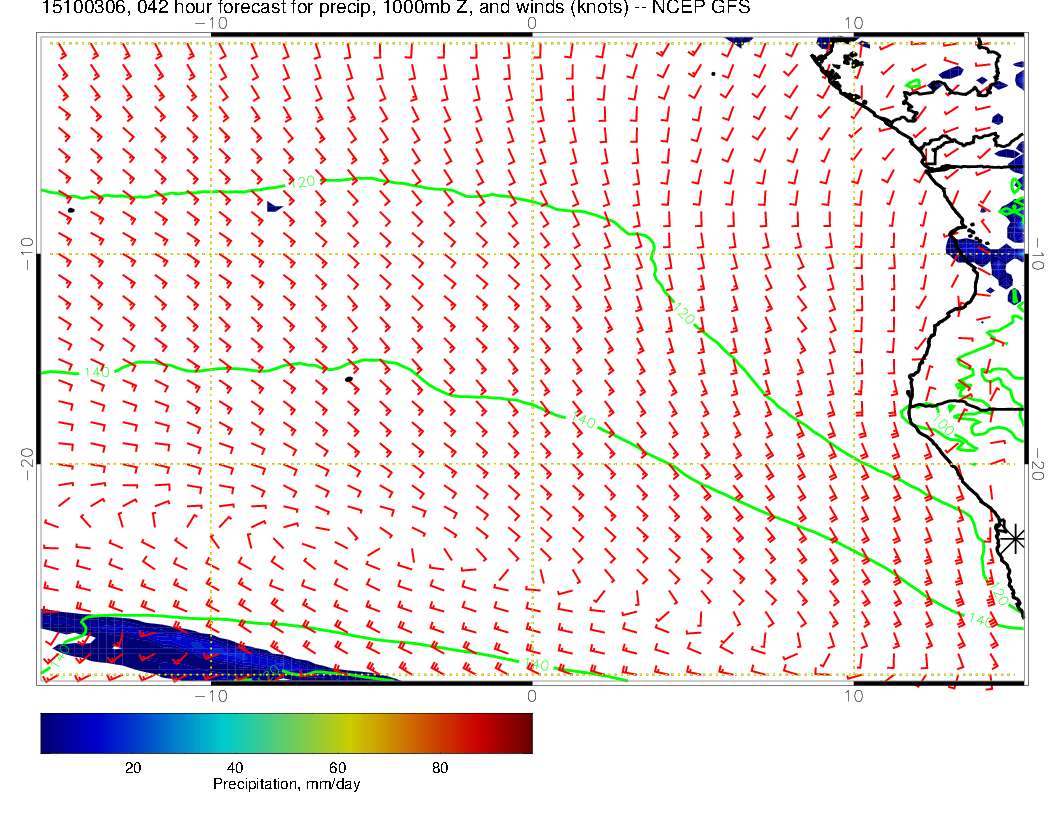Click the colorbar tick label 20
This screenshot has height=816, width=1056.
(132, 767)
